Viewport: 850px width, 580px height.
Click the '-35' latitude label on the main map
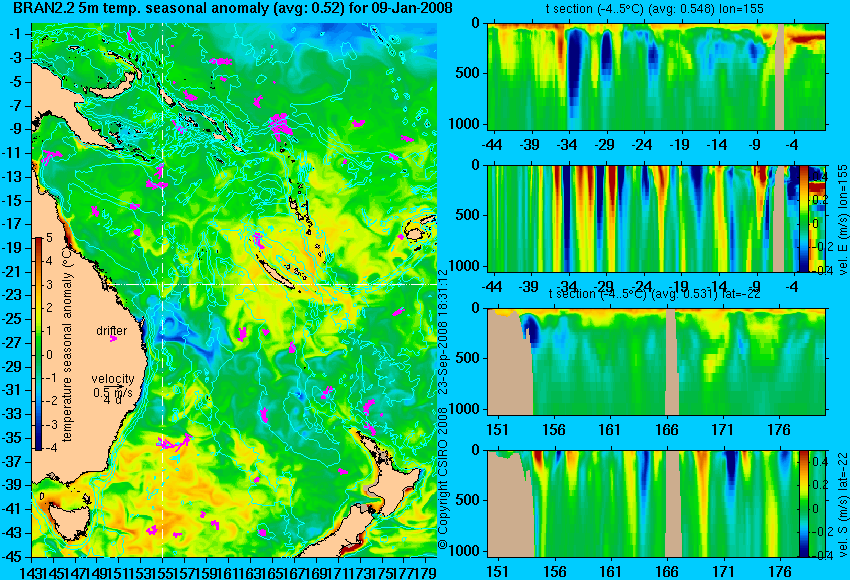[x=12, y=437]
